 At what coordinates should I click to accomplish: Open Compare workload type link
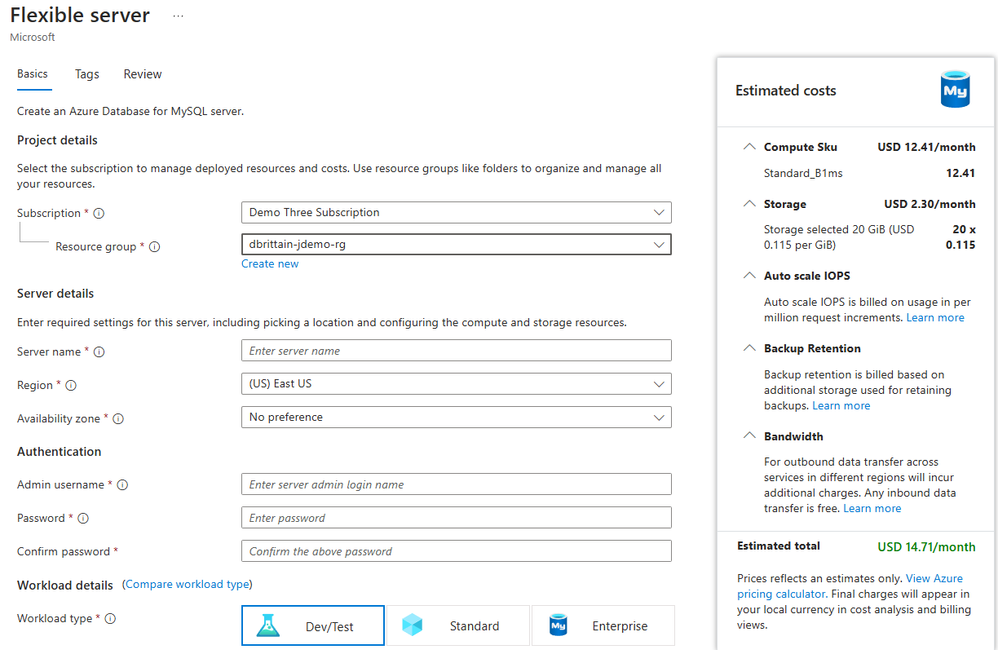(187, 584)
